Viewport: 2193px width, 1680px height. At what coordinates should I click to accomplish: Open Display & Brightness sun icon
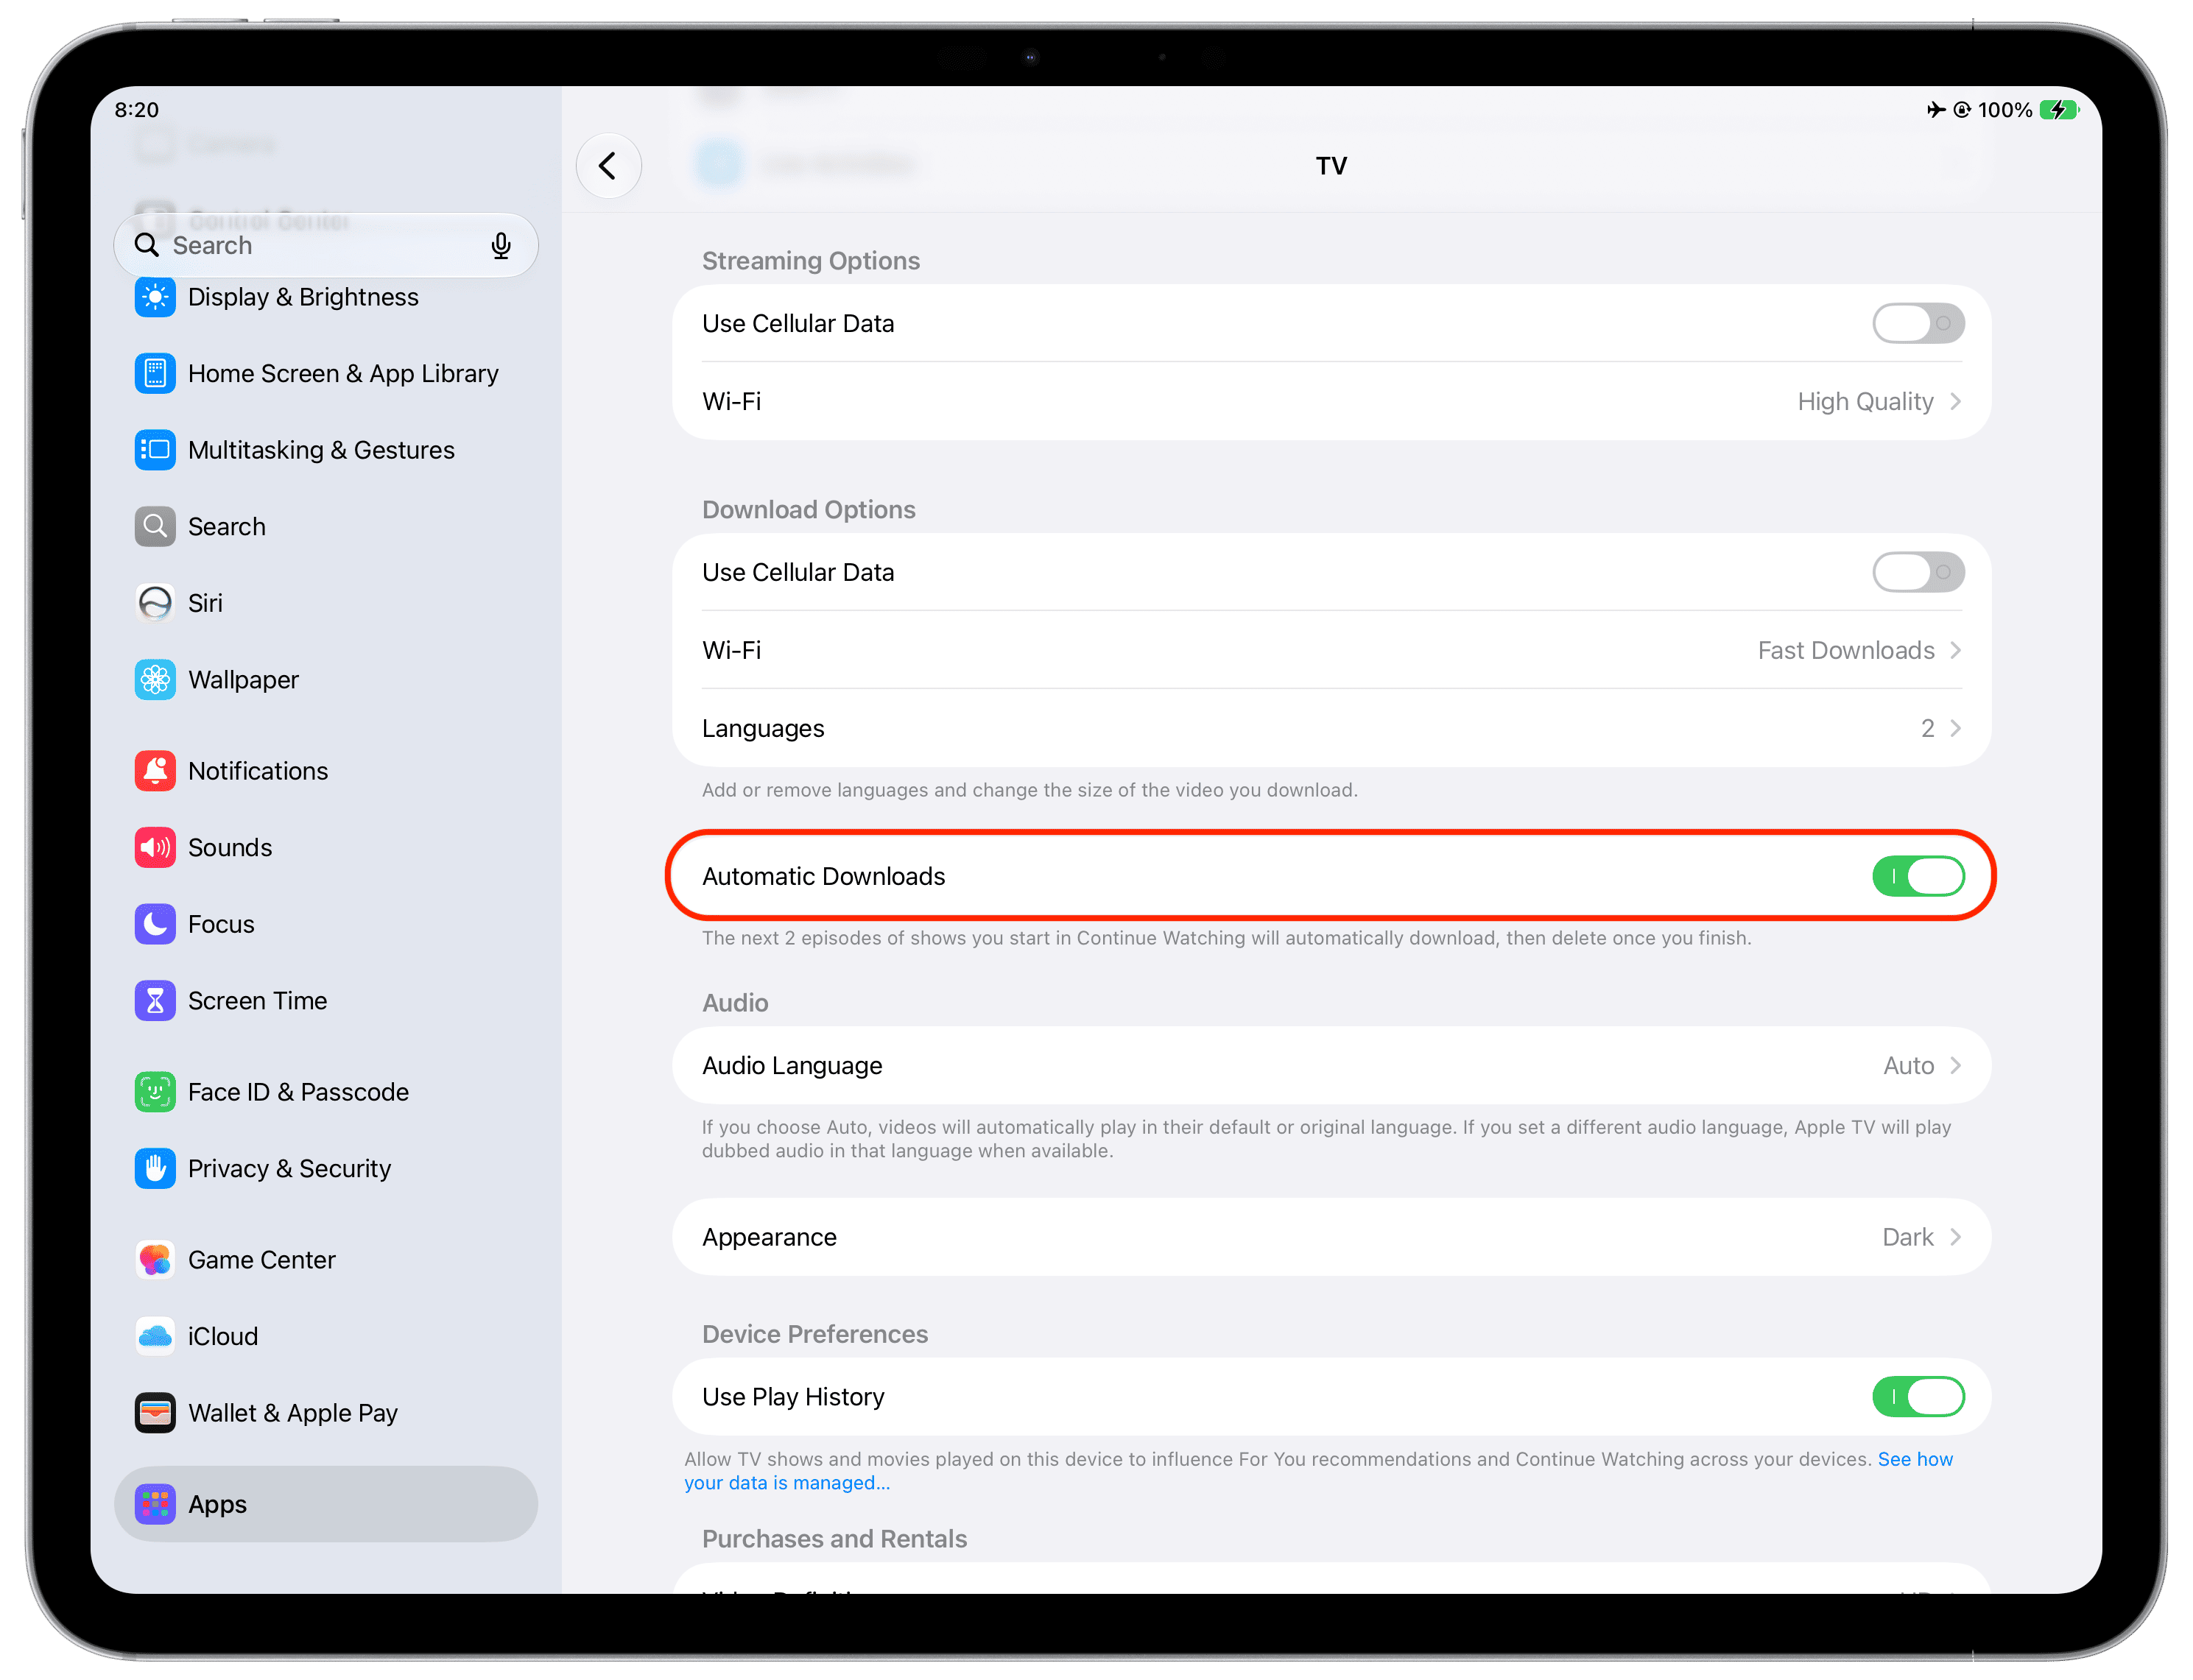(x=155, y=297)
